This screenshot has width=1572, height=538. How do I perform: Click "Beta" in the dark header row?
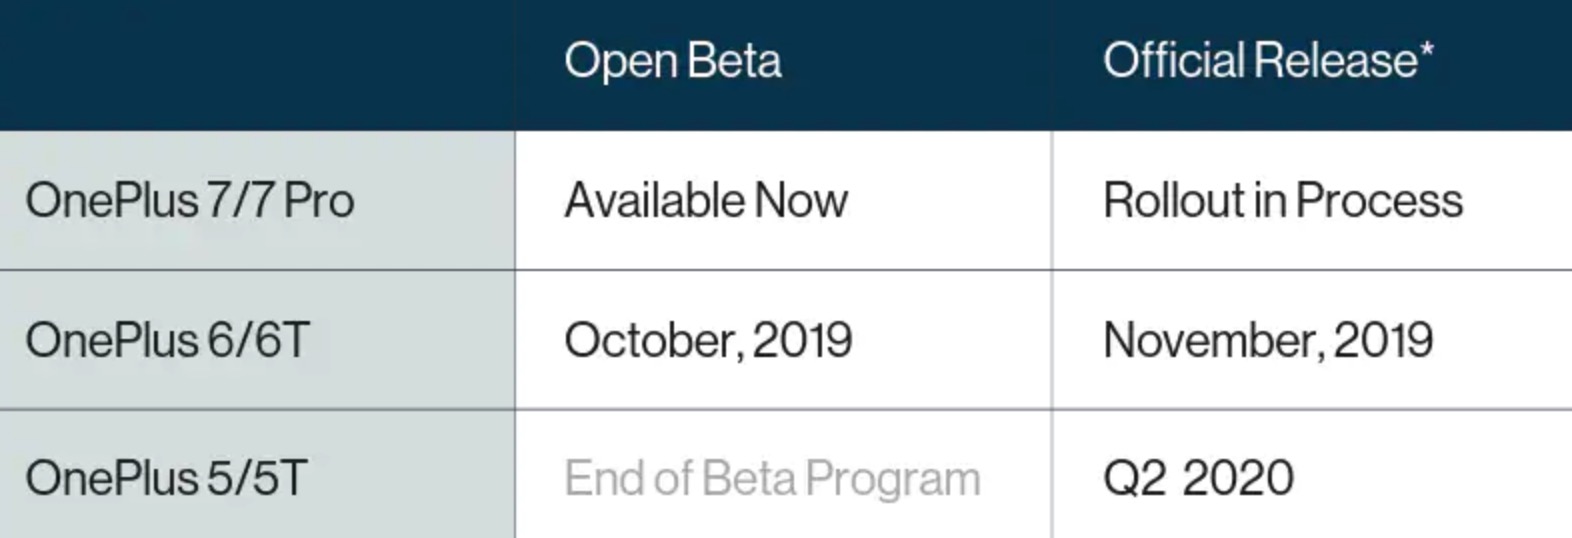(734, 60)
